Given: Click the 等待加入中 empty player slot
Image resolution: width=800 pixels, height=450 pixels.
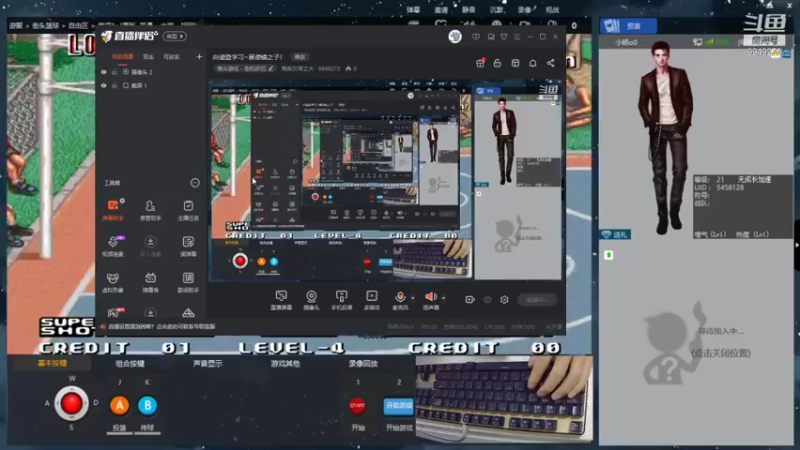Looking at the screenshot, I should click(697, 342).
